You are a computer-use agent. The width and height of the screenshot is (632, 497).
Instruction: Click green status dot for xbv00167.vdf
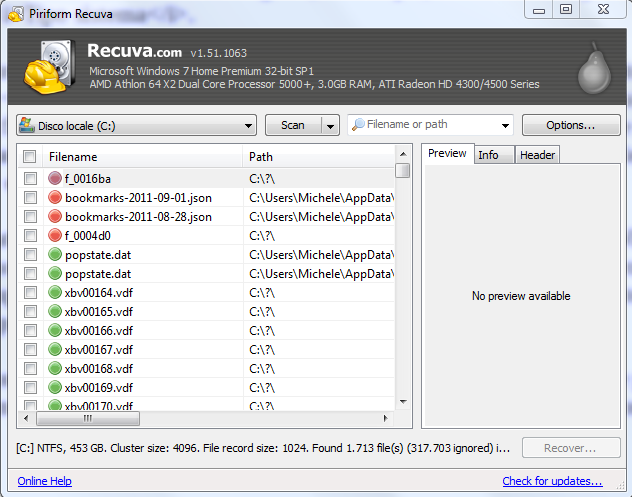click(55, 349)
